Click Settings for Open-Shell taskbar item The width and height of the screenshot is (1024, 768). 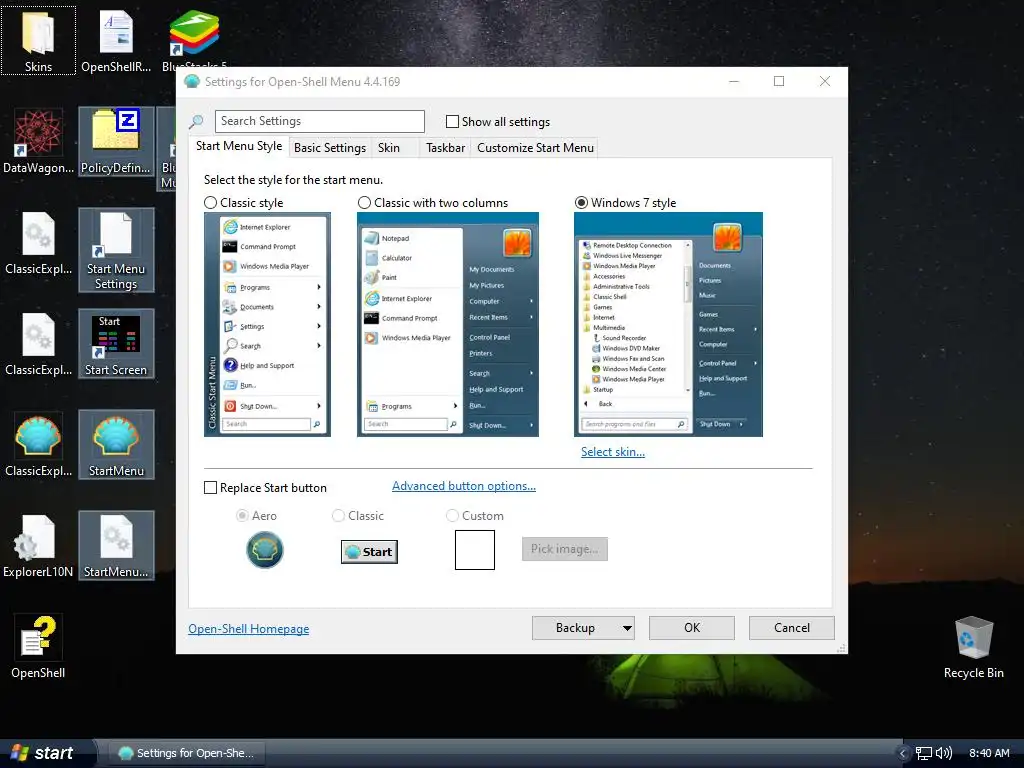click(187, 753)
